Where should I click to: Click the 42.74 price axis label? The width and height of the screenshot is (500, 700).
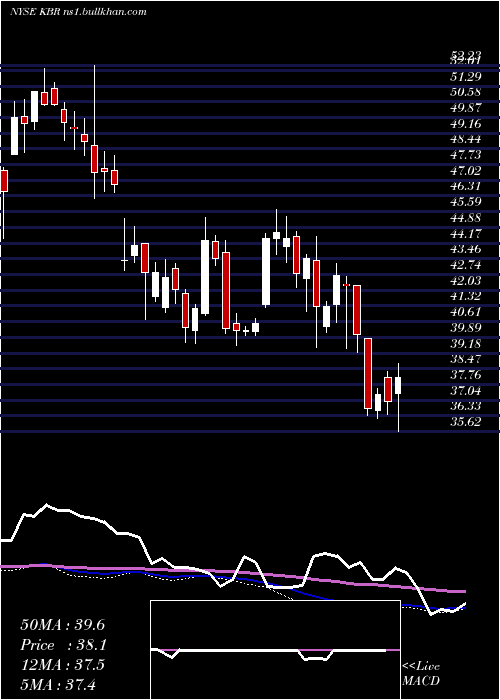(x=466, y=265)
